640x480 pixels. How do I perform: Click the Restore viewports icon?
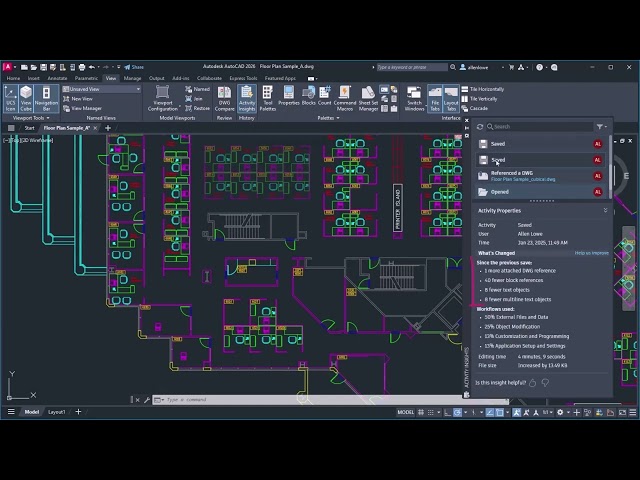(x=188, y=109)
